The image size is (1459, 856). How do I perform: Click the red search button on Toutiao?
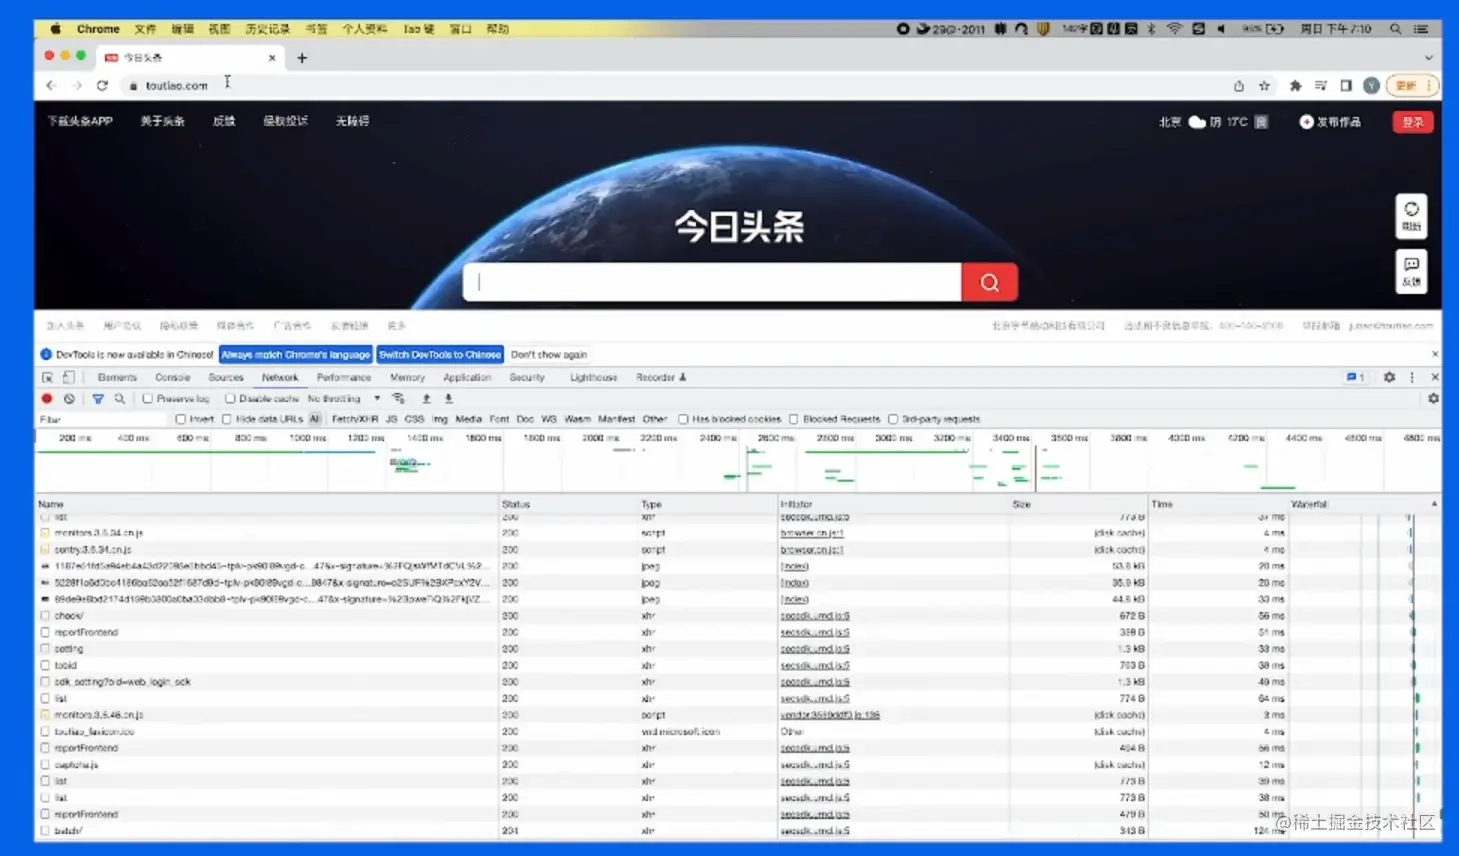pos(989,282)
